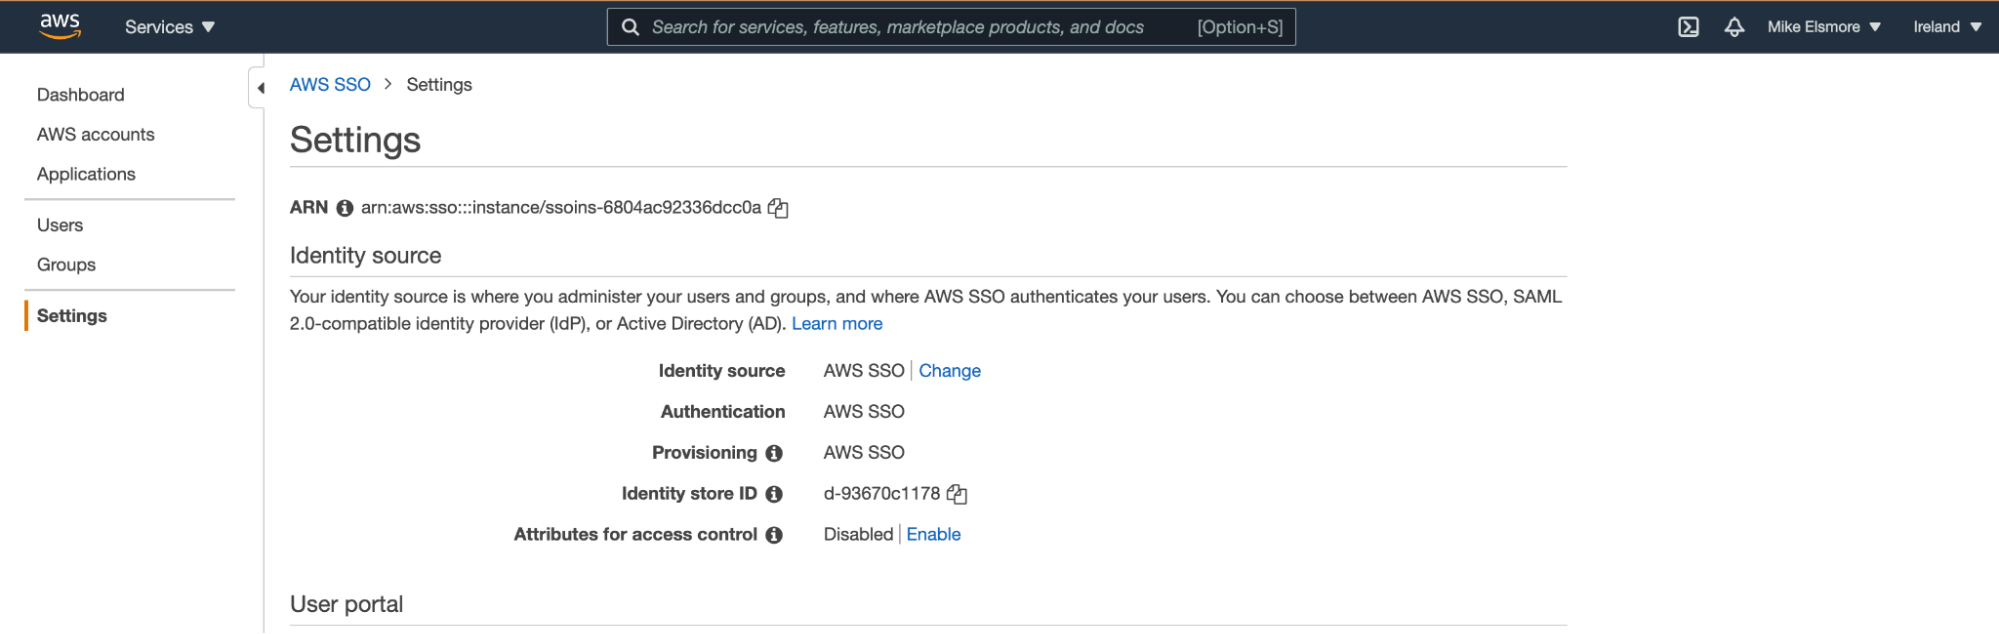The height and width of the screenshot is (634, 1999).
Task: Copy the Identity store ID value
Action: 957,494
